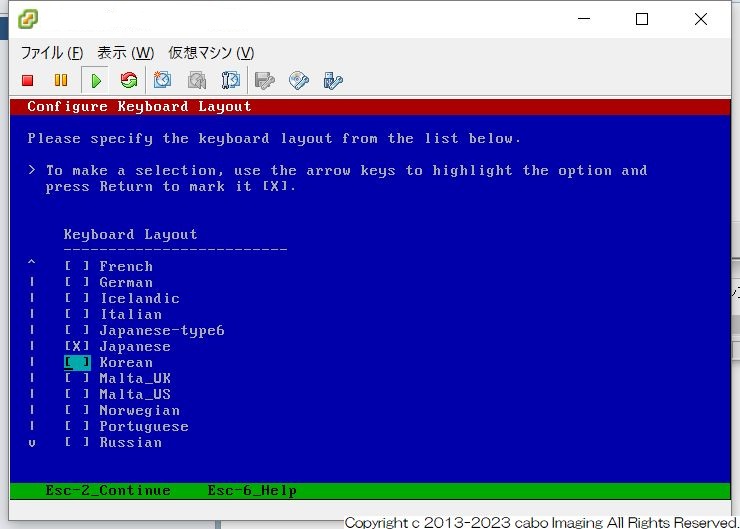Viewport: 740px width, 529px height.
Task: Close the console window
Action: pyautogui.click(x=701, y=19)
